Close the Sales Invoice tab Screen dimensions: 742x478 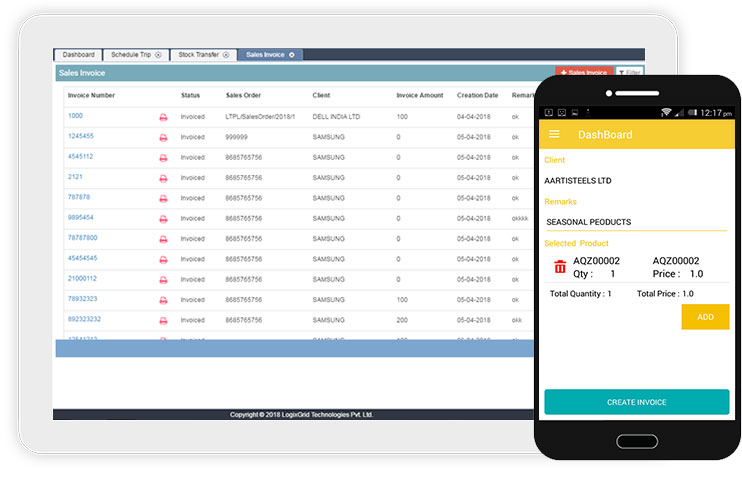[x=292, y=55]
